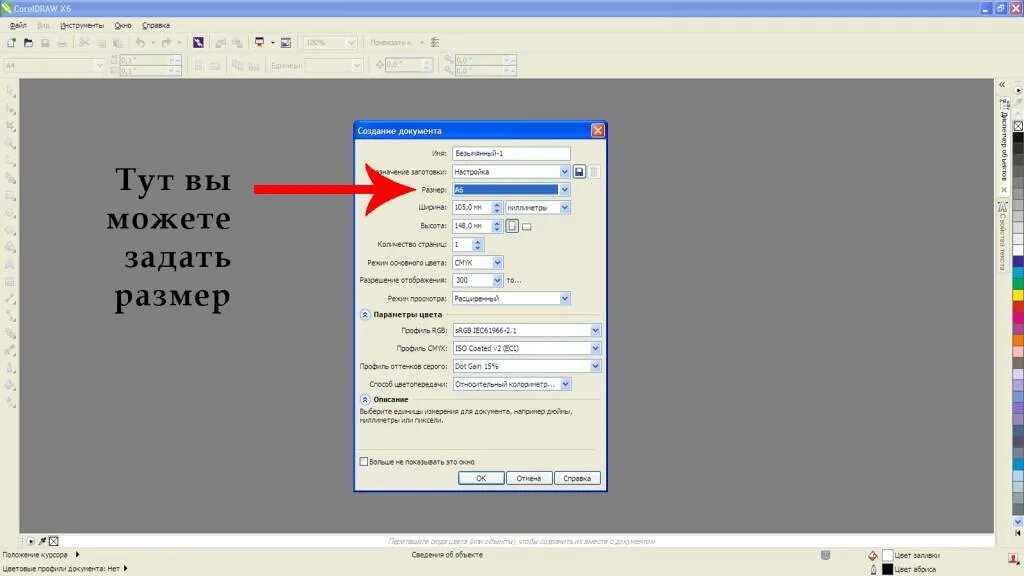Close the New Document dialog
Image resolution: width=1024 pixels, height=576 pixels.
pos(598,131)
